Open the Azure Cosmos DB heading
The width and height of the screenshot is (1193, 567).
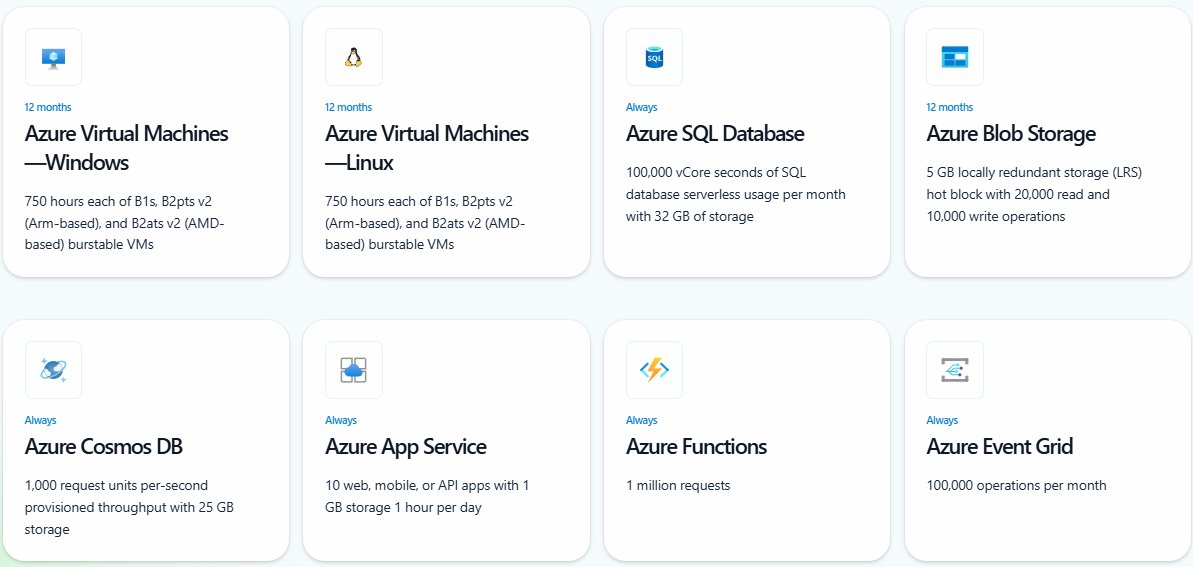pyautogui.click(x=103, y=447)
